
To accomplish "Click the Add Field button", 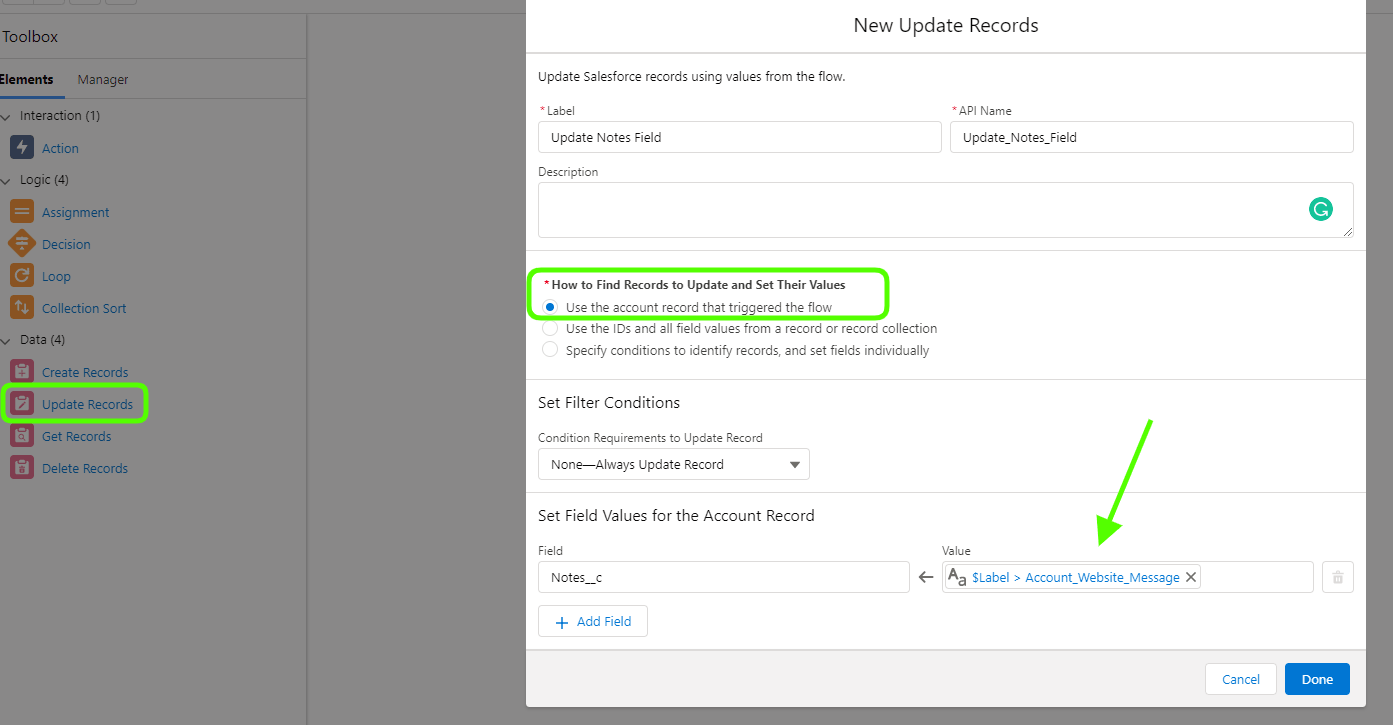I will [592, 620].
